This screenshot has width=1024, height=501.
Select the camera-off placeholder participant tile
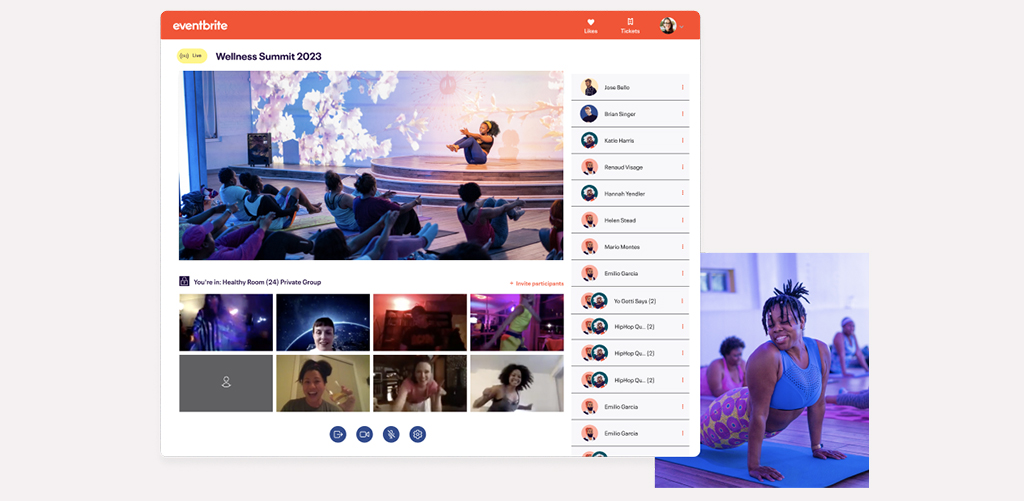226,383
